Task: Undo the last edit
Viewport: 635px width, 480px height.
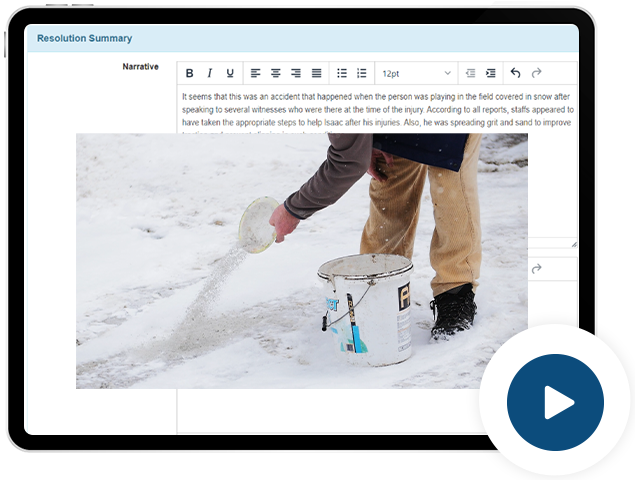Action: 516,73
